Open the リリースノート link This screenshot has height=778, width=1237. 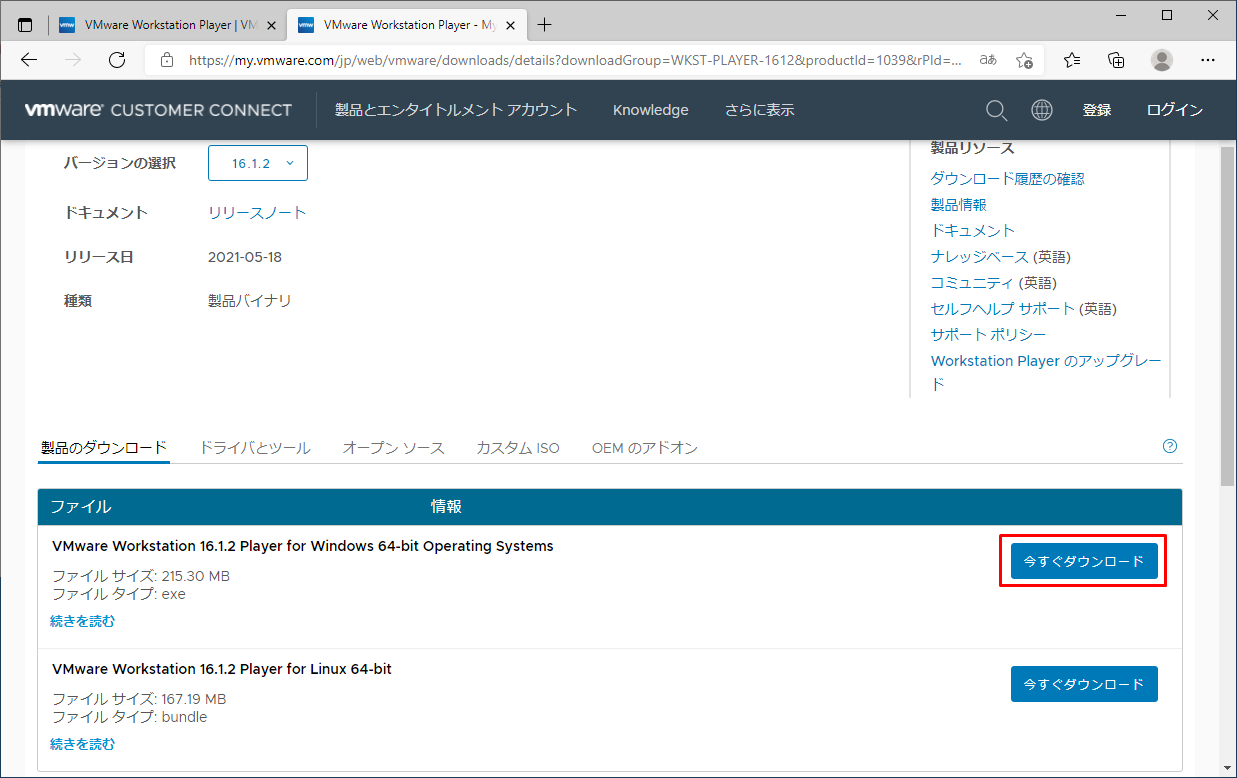point(257,213)
